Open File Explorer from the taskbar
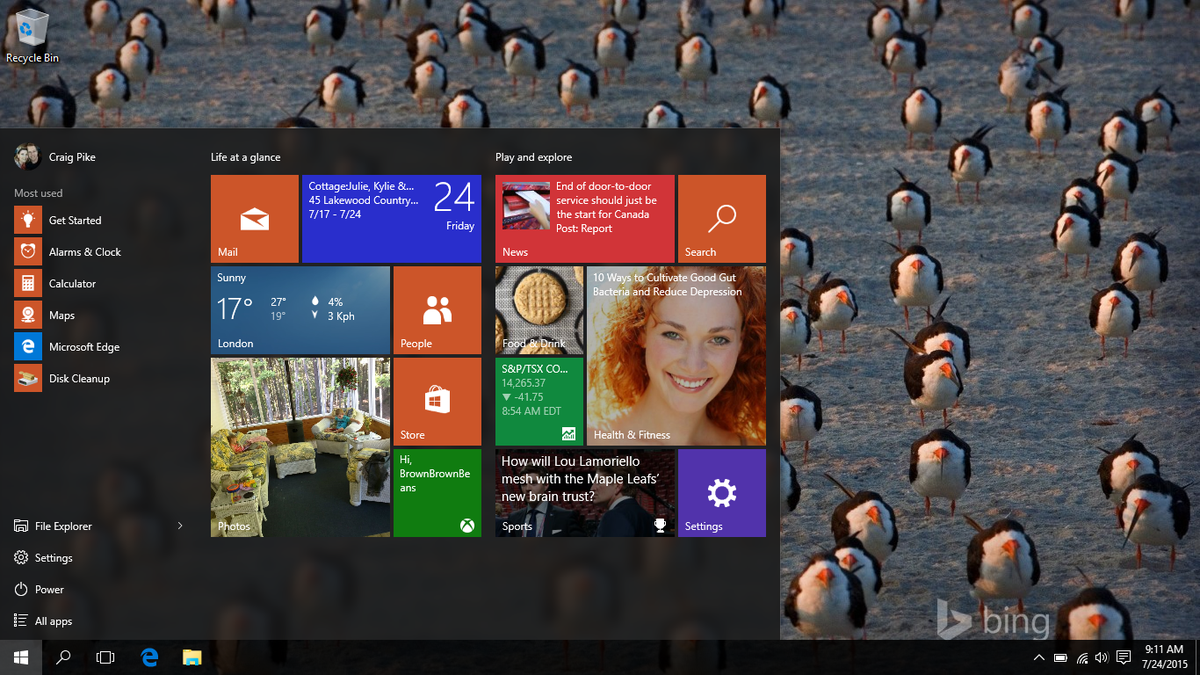Viewport: 1200px width, 675px height. (x=192, y=657)
